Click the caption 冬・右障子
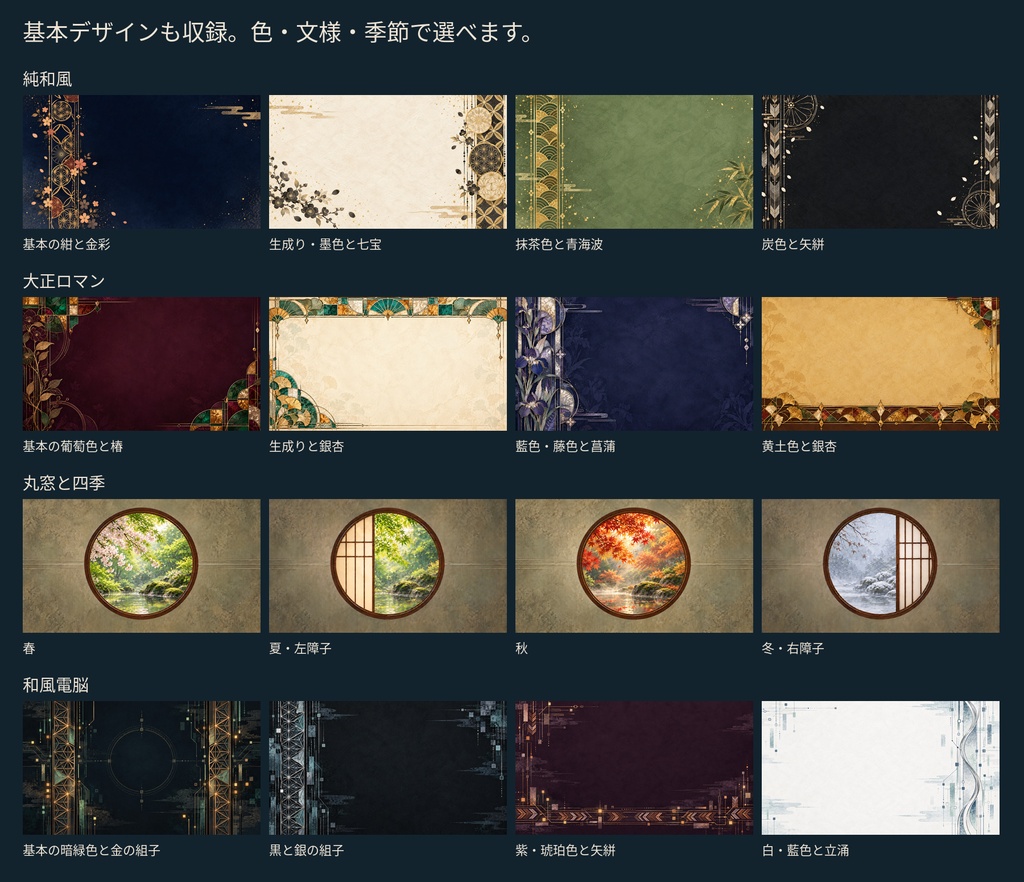Screen dimensions: 1024x882 click(x=793, y=648)
